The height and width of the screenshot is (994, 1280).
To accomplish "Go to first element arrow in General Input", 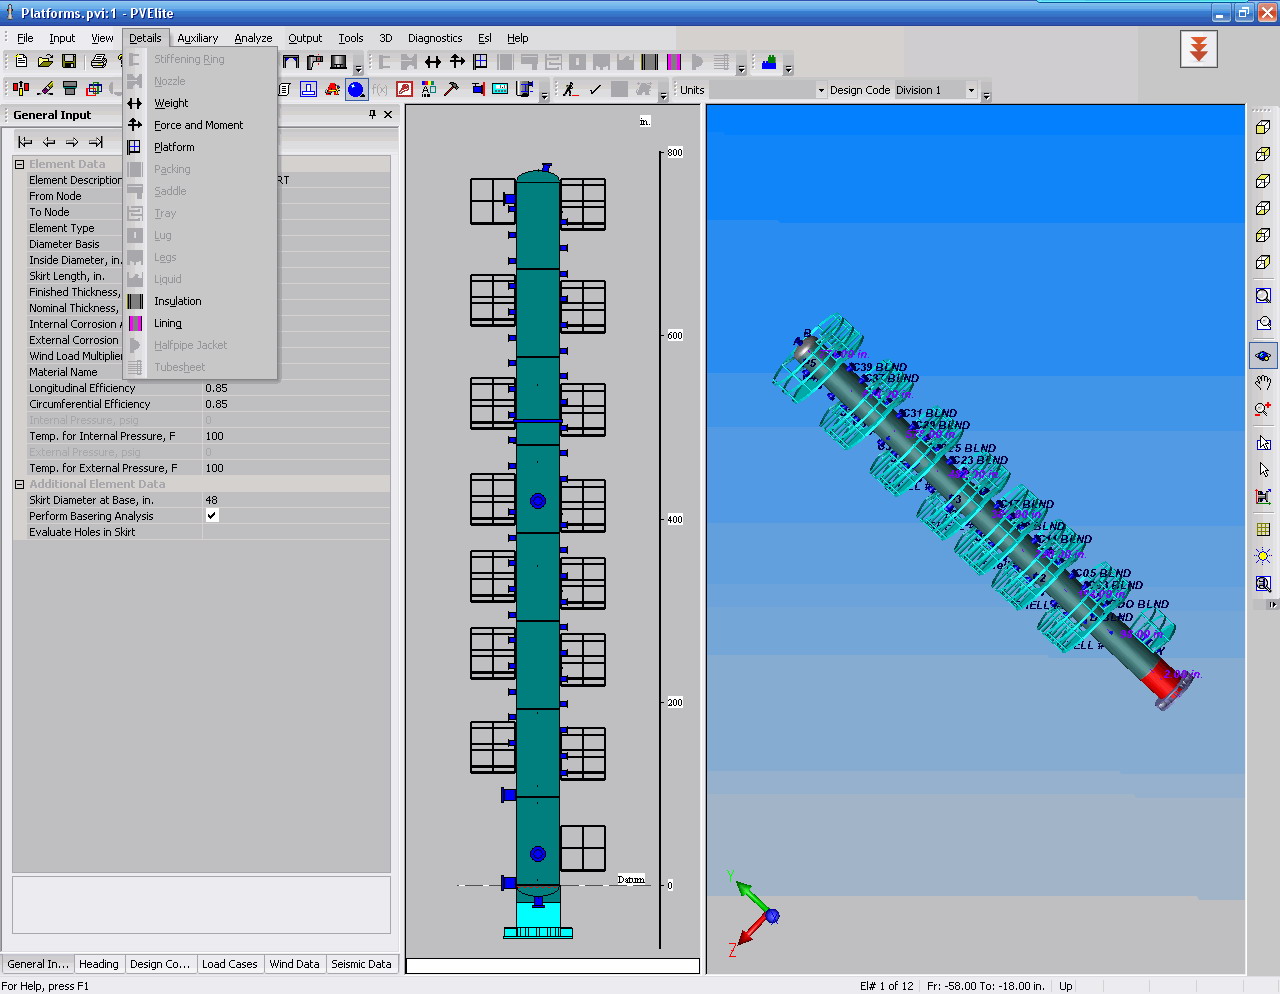I will tap(25, 142).
